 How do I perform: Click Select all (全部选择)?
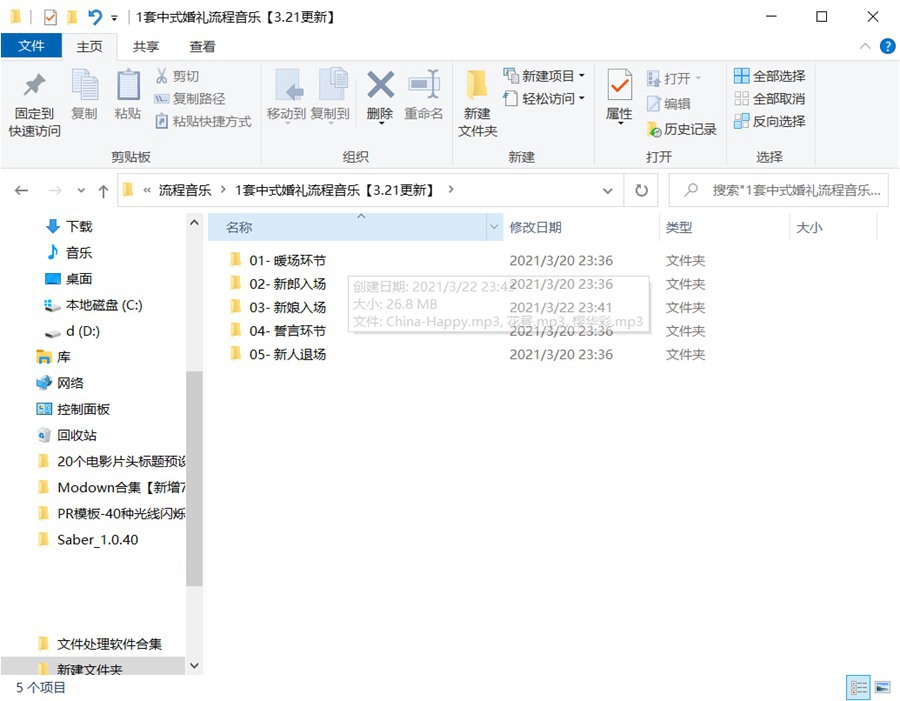[x=769, y=76]
